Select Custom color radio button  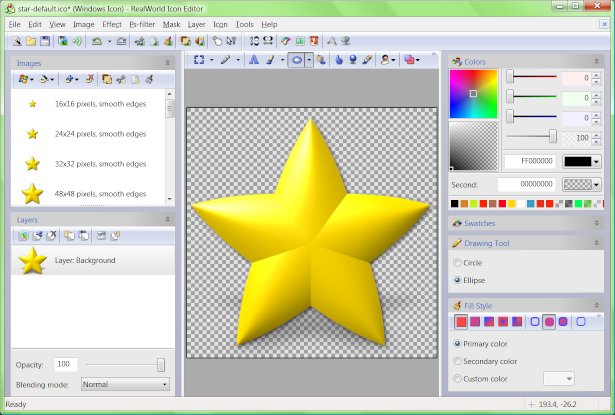pyautogui.click(x=458, y=378)
